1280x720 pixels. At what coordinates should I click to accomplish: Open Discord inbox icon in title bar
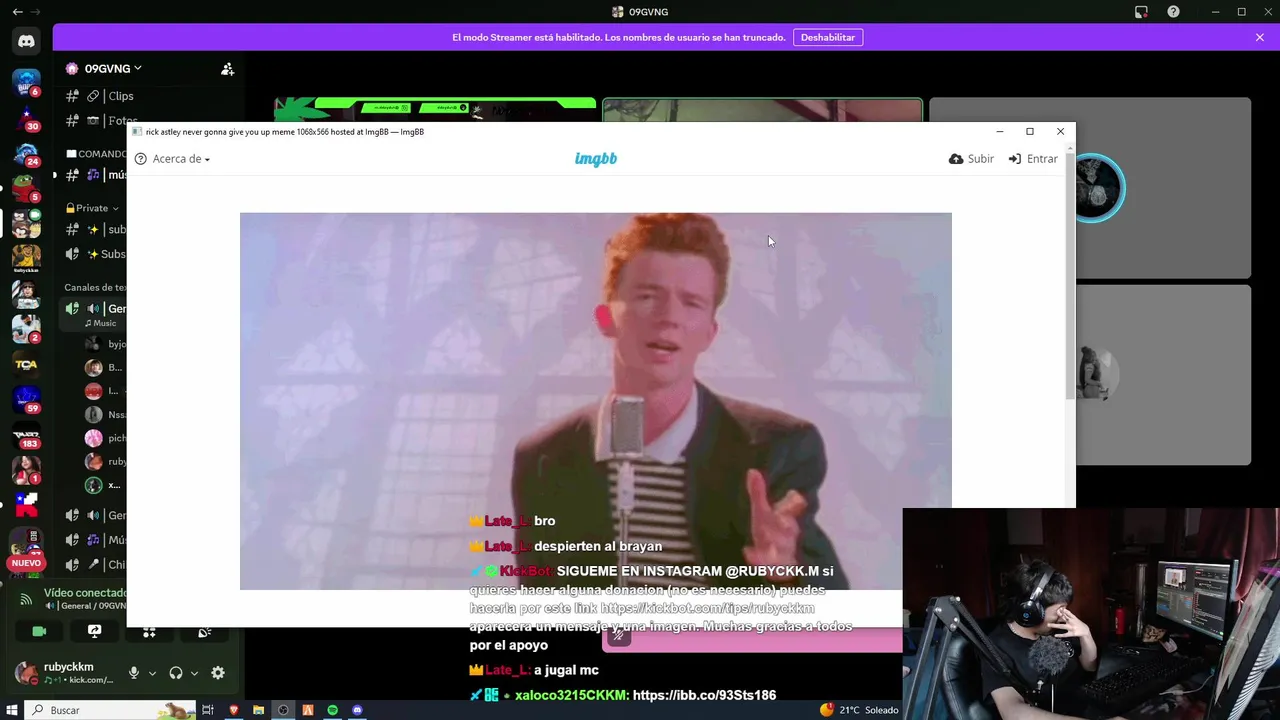click(1141, 12)
